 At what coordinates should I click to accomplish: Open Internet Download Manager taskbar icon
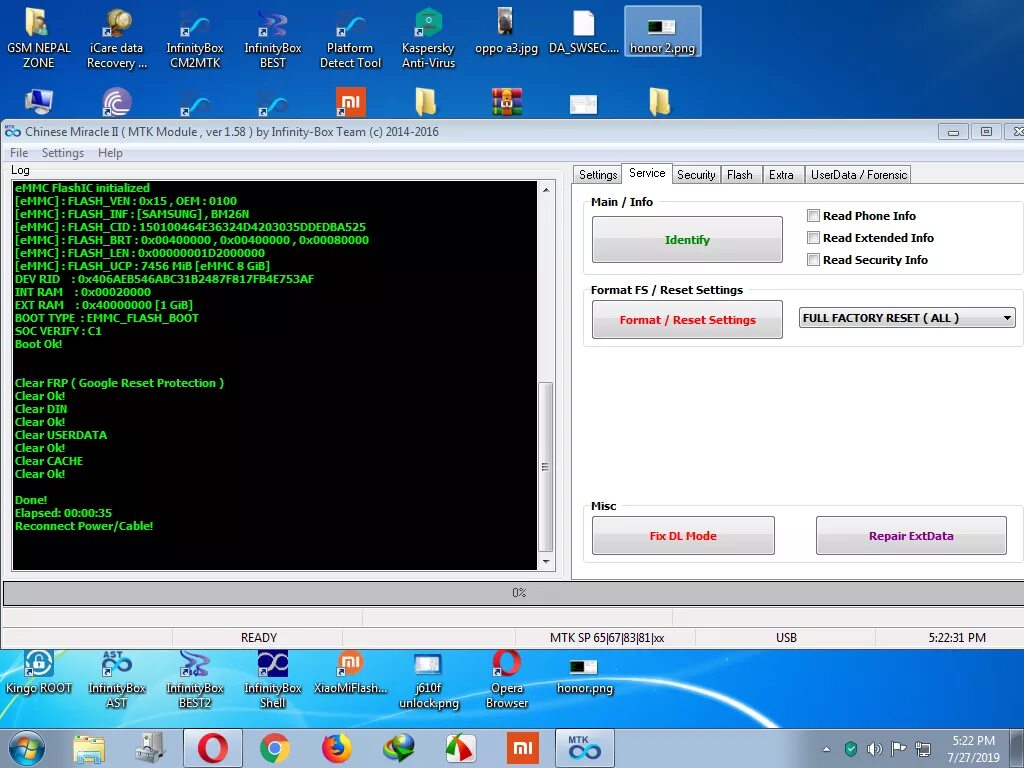pos(398,748)
